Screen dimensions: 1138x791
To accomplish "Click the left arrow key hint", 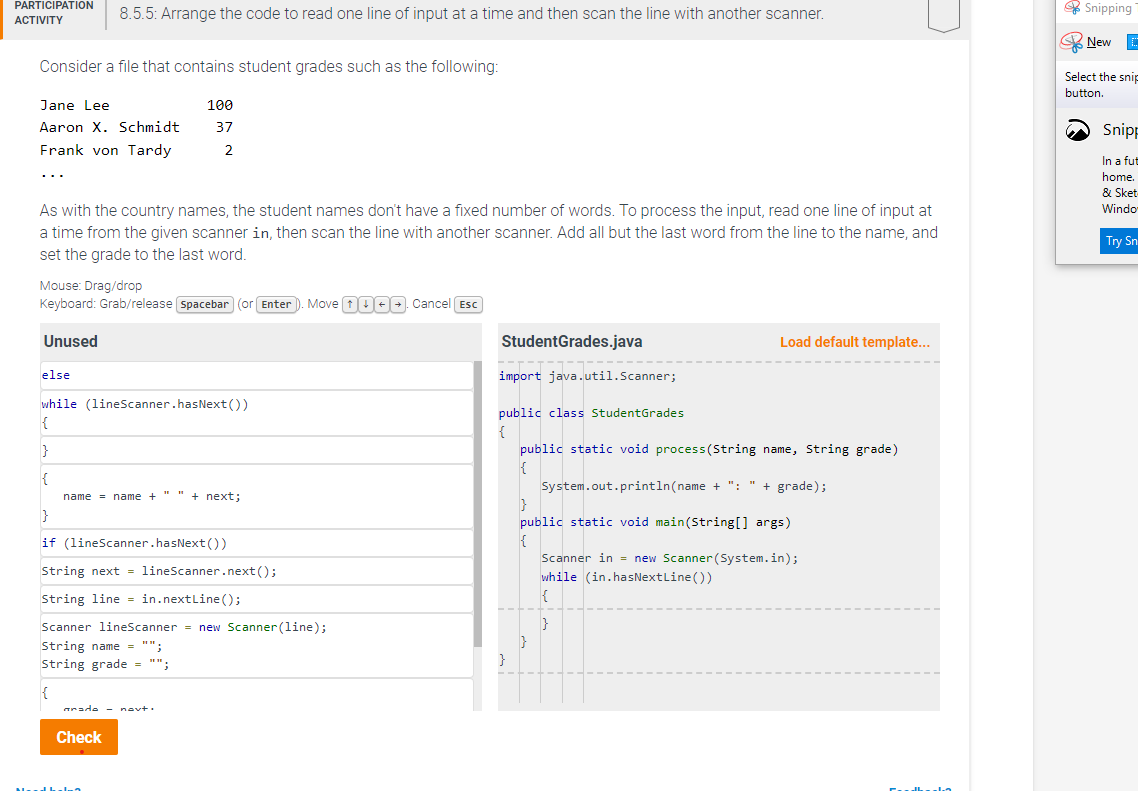I will (382, 304).
